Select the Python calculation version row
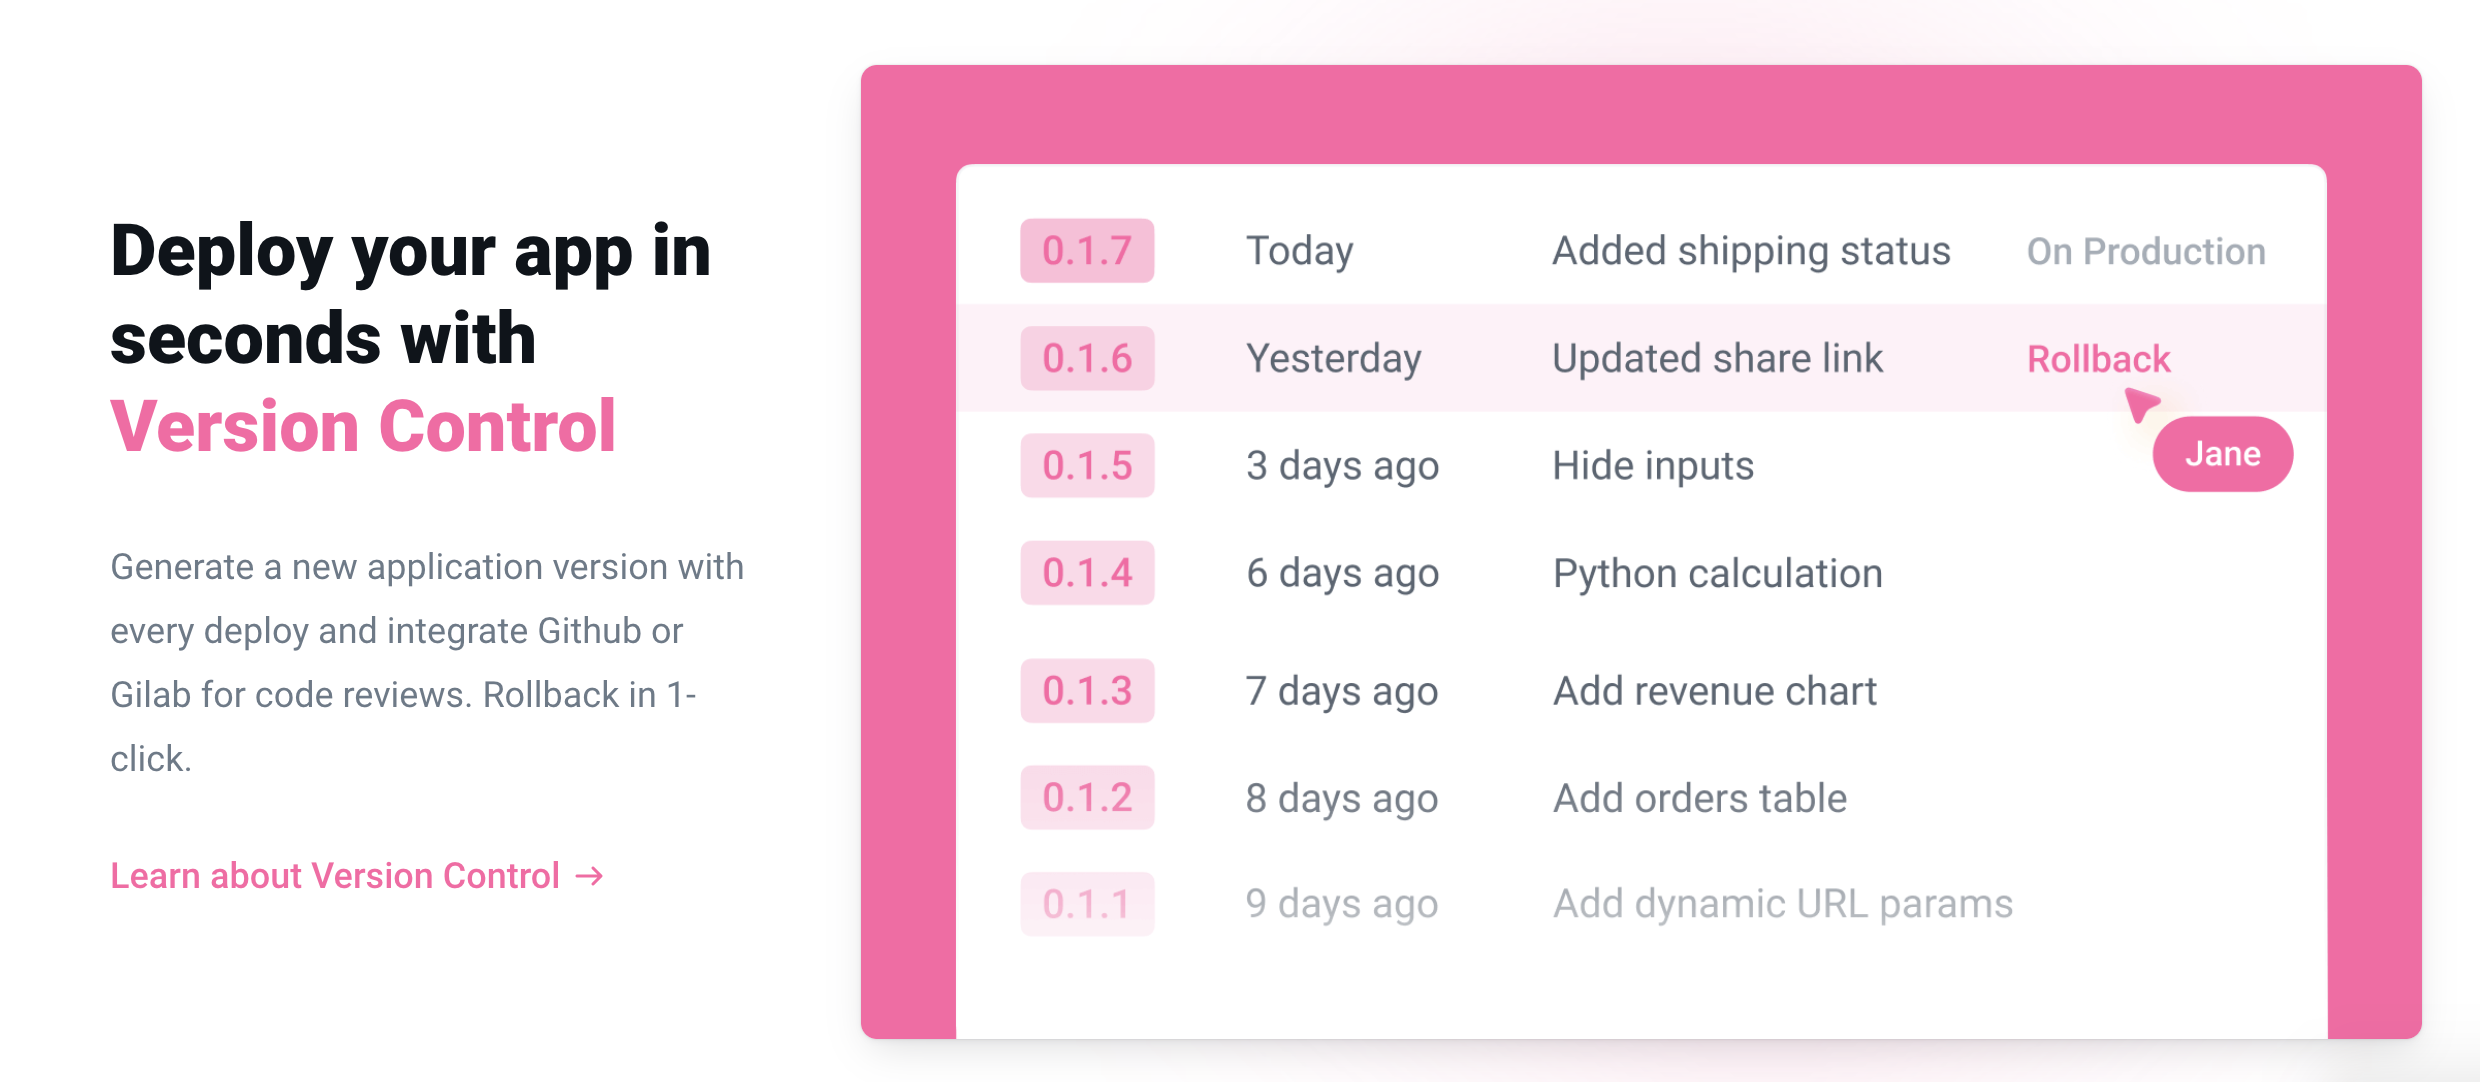The height and width of the screenshot is (1082, 2480). (1717, 573)
